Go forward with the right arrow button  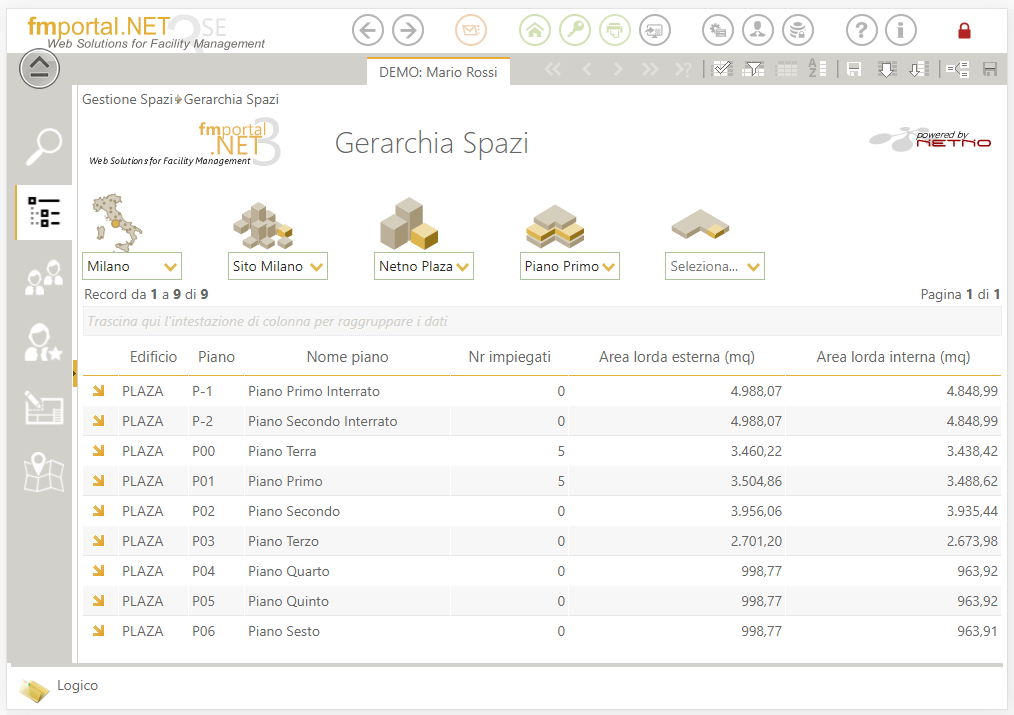[x=408, y=30]
